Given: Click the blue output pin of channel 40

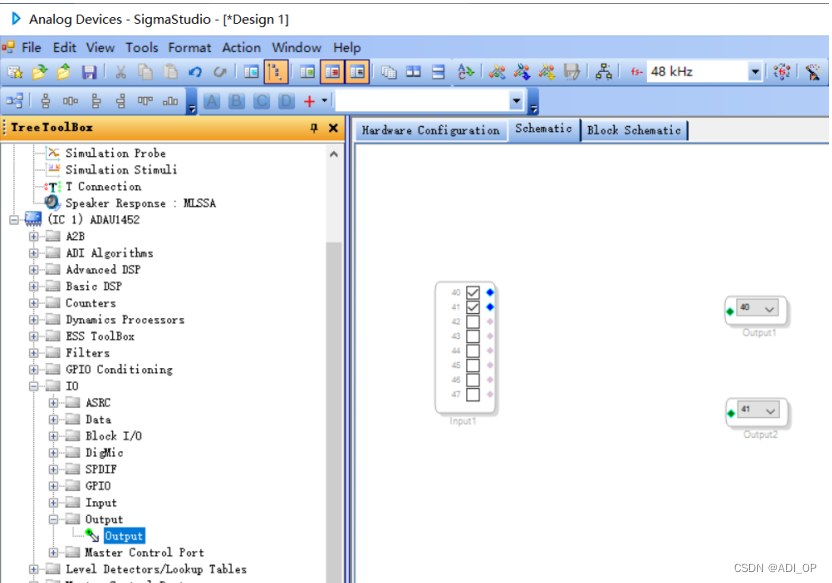Looking at the screenshot, I should tap(490, 292).
